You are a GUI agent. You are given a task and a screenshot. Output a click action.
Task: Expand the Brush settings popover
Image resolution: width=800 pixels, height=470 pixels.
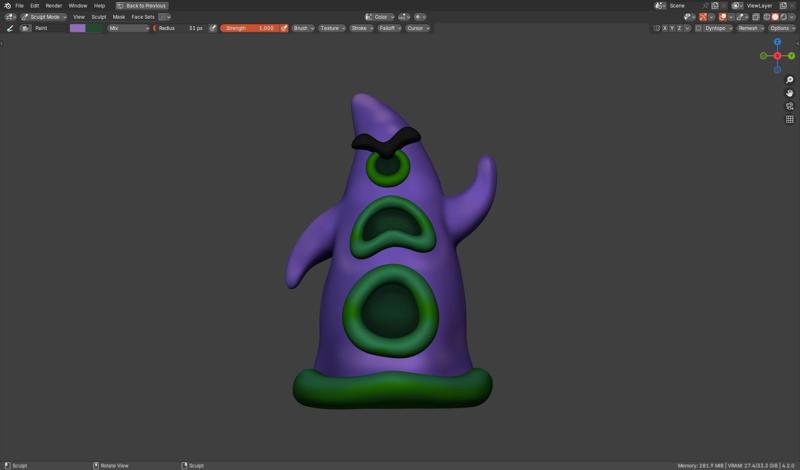pyautogui.click(x=303, y=28)
